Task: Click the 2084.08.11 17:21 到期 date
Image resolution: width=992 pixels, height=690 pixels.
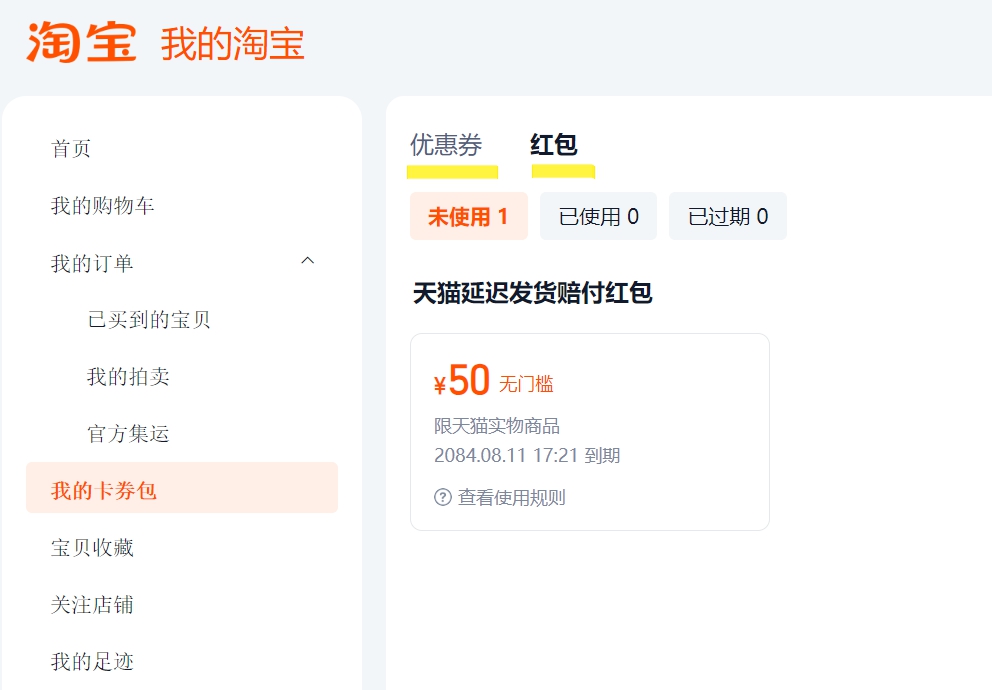Action: pos(527,455)
